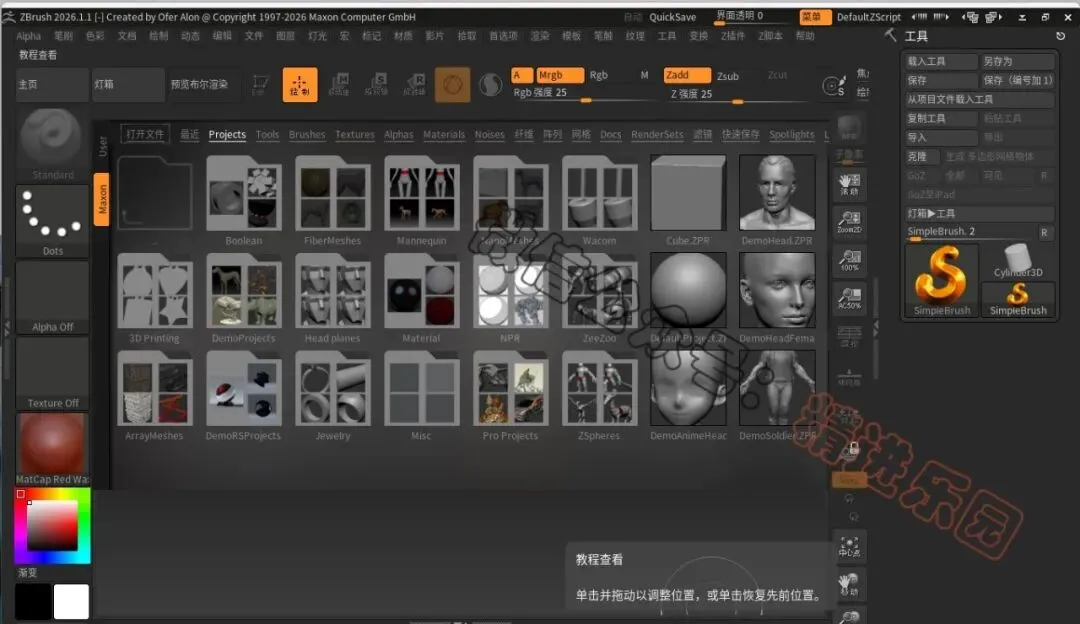
Task: Toggle the M material channel
Action: 645,75
